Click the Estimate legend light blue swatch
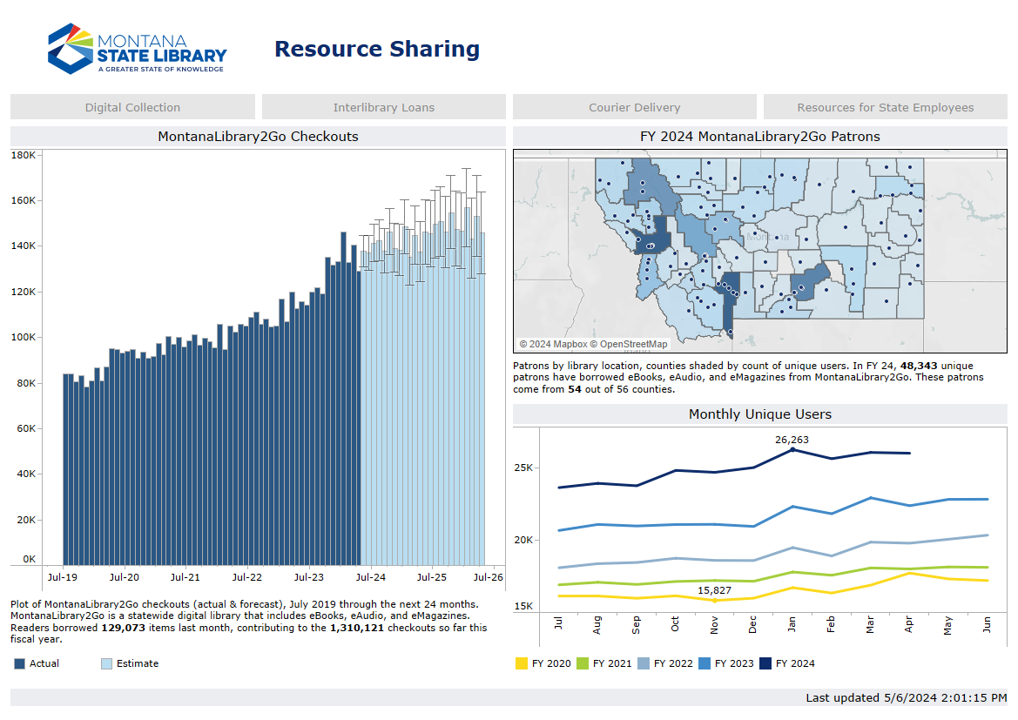 click(x=107, y=663)
